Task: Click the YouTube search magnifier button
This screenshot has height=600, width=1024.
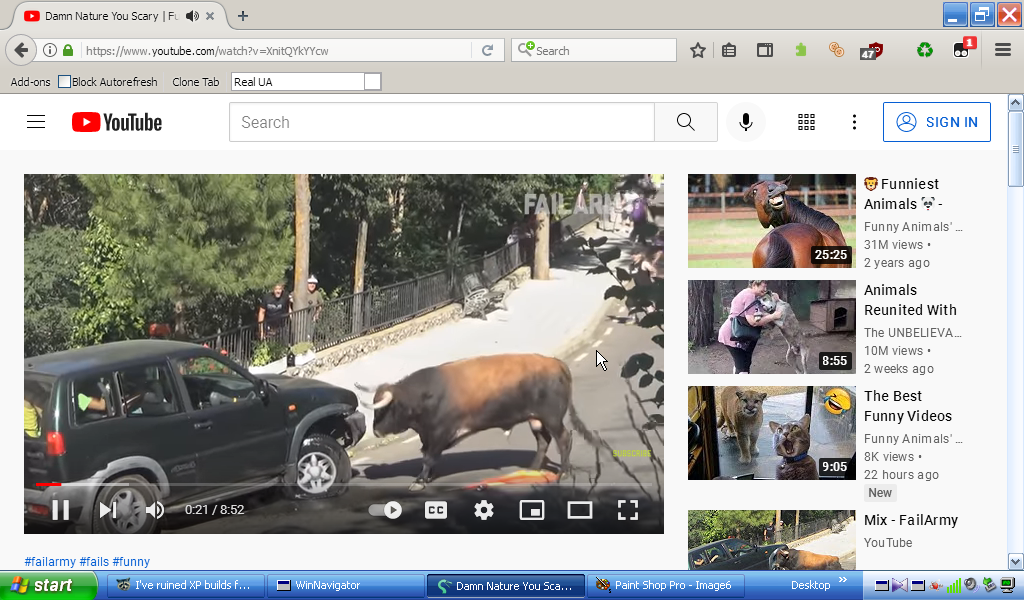Action: click(x=686, y=122)
